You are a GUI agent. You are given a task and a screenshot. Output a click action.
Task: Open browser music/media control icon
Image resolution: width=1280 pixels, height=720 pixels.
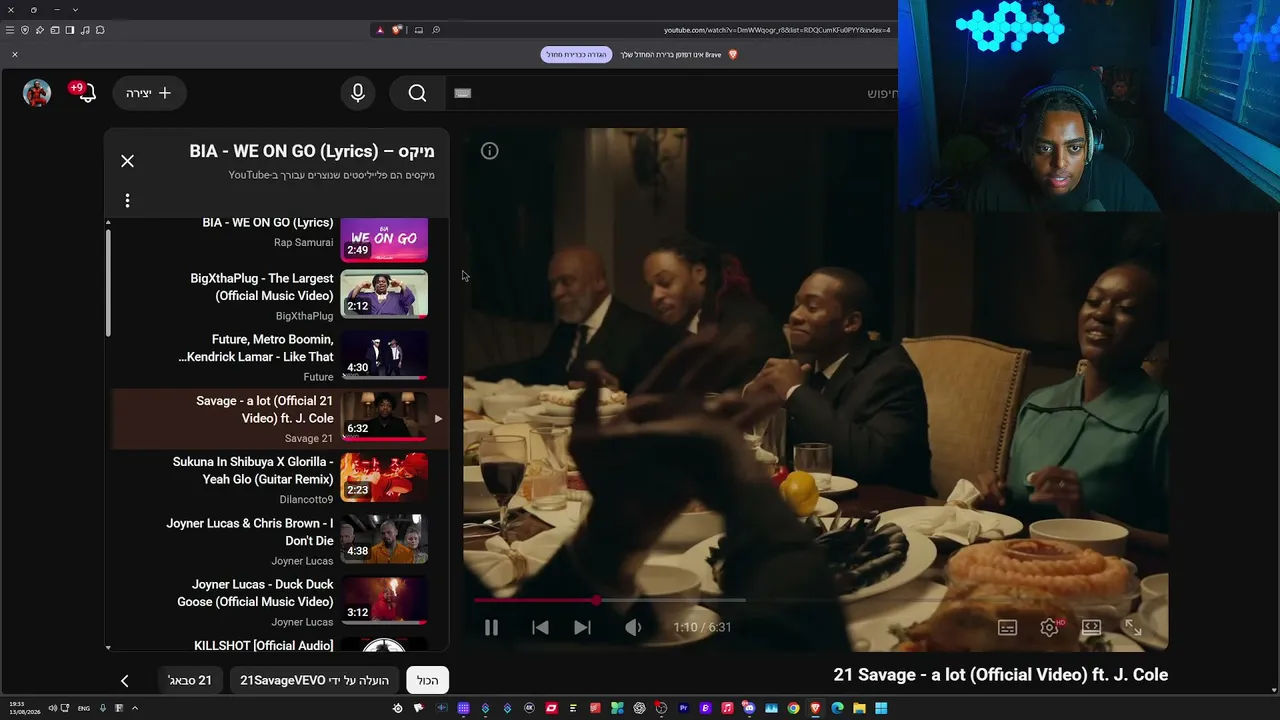tap(85, 30)
